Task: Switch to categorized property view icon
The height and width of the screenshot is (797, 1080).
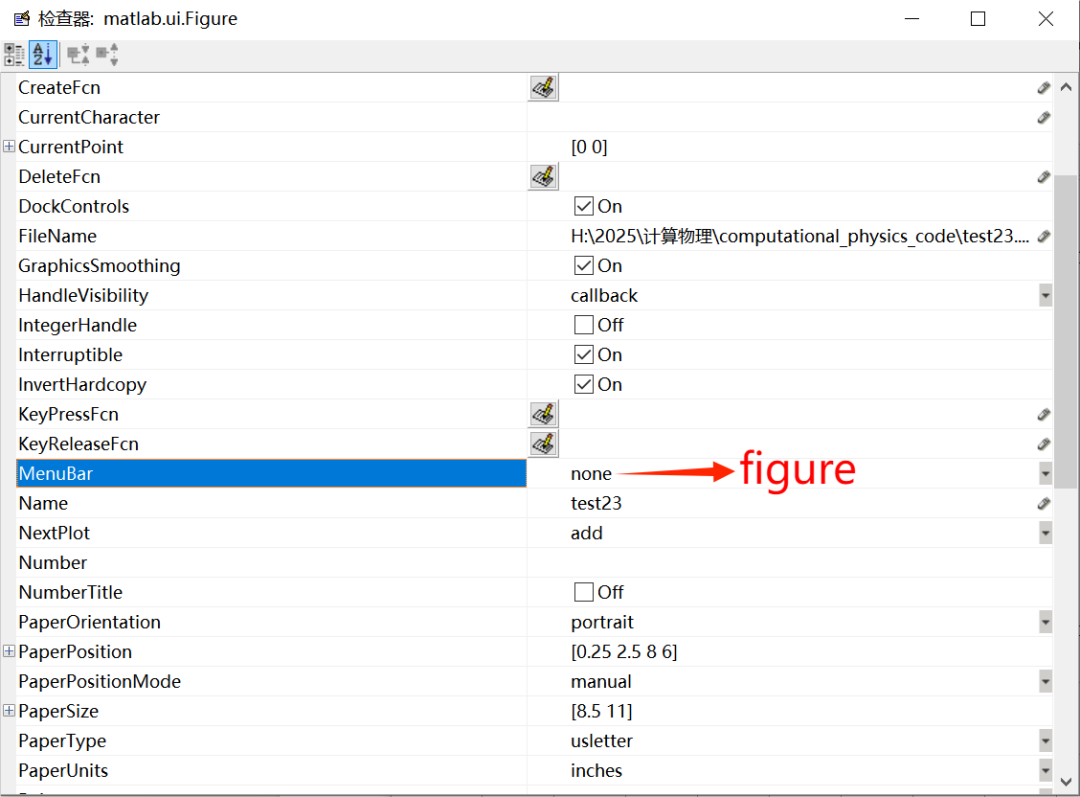Action: tap(14, 54)
